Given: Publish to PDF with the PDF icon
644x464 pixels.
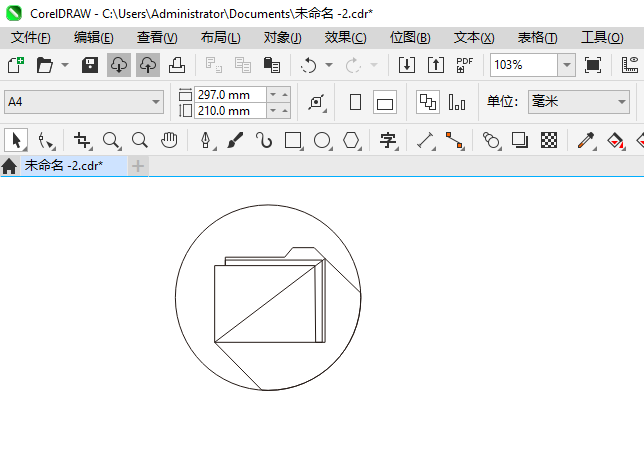Looking at the screenshot, I should (x=465, y=65).
